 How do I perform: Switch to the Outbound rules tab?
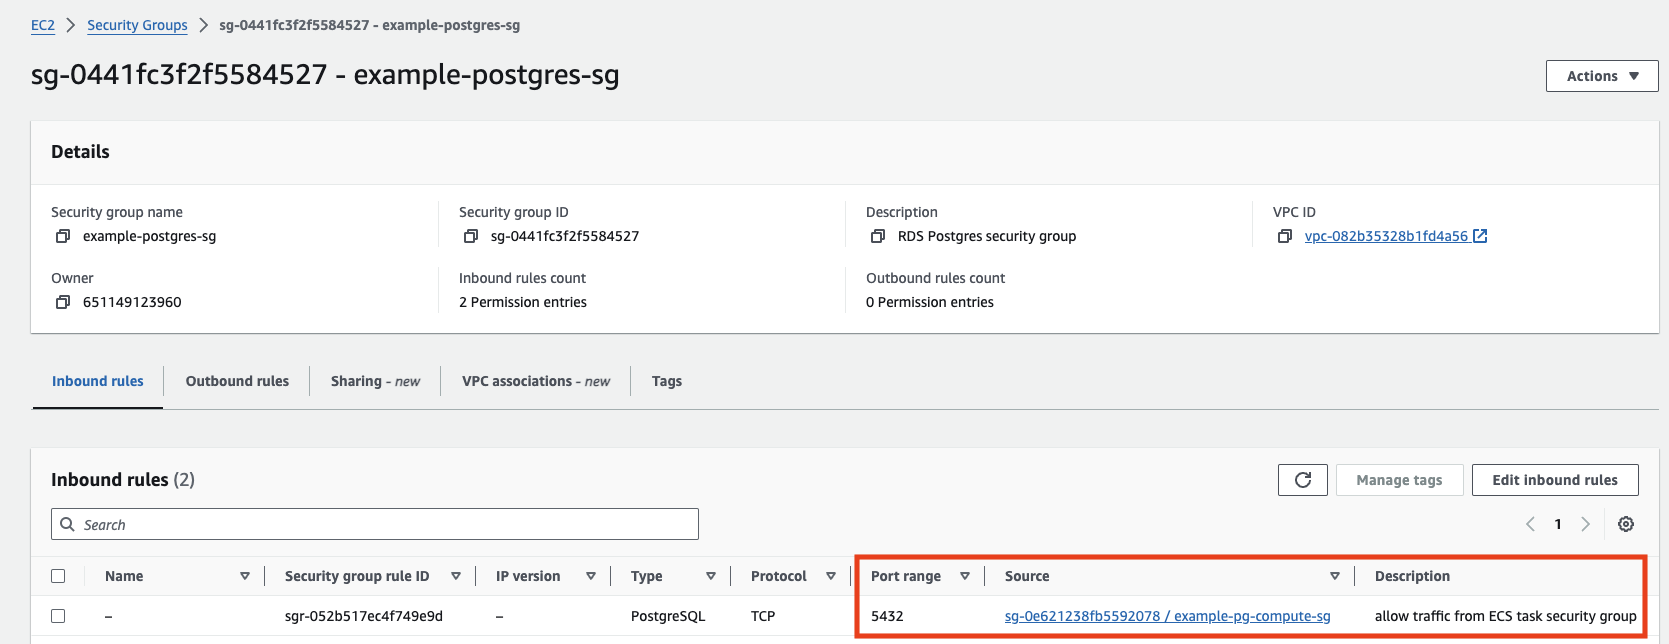[x=237, y=381]
